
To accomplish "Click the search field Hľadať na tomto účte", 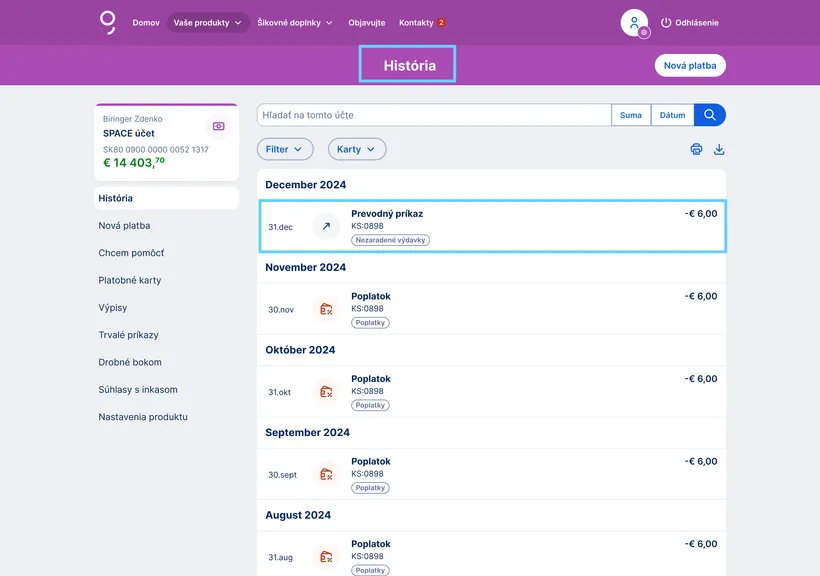I will click(x=434, y=115).
